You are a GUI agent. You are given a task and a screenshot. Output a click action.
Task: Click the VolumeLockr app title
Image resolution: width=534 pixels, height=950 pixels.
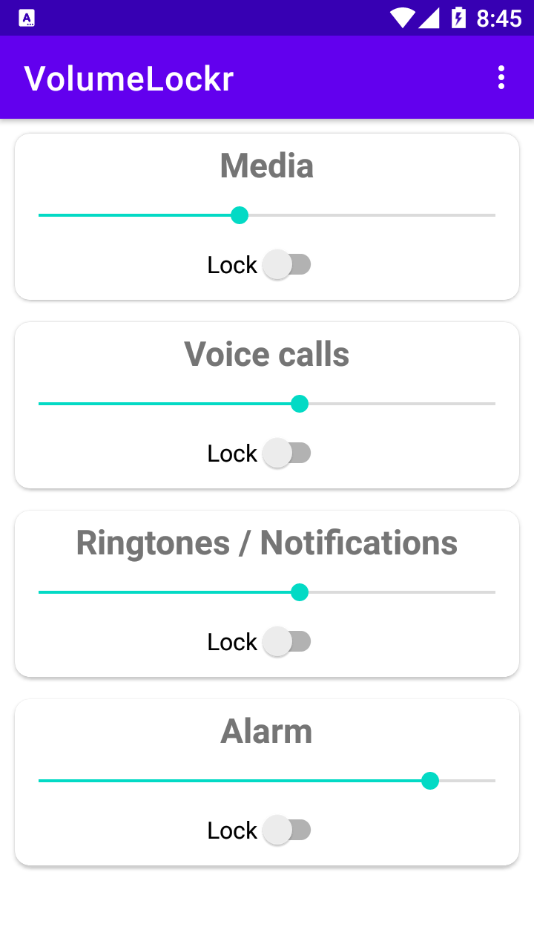[x=128, y=79]
